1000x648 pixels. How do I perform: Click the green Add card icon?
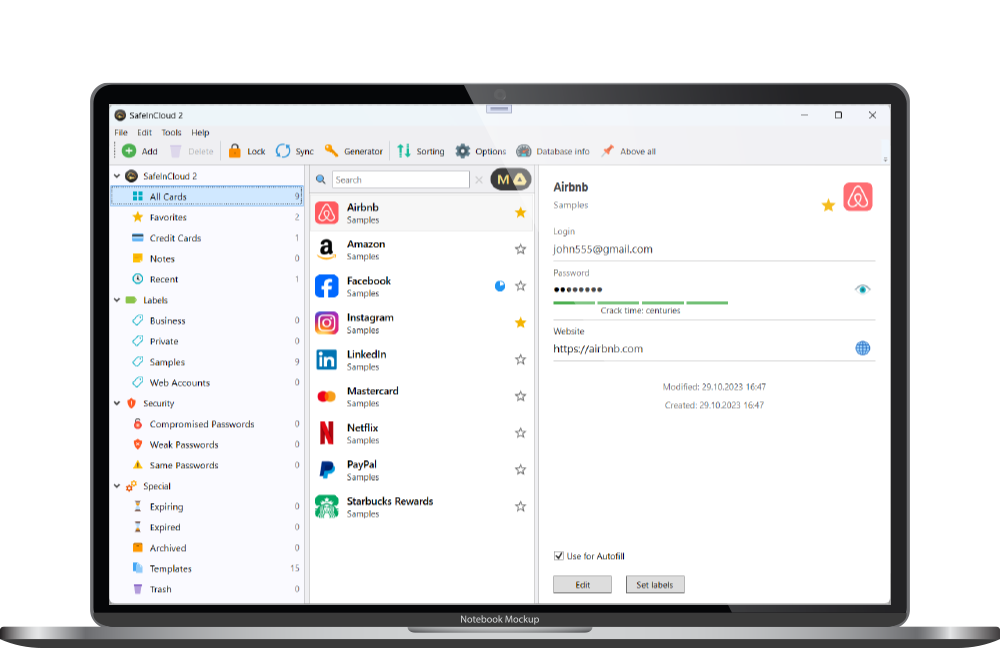(129, 151)
